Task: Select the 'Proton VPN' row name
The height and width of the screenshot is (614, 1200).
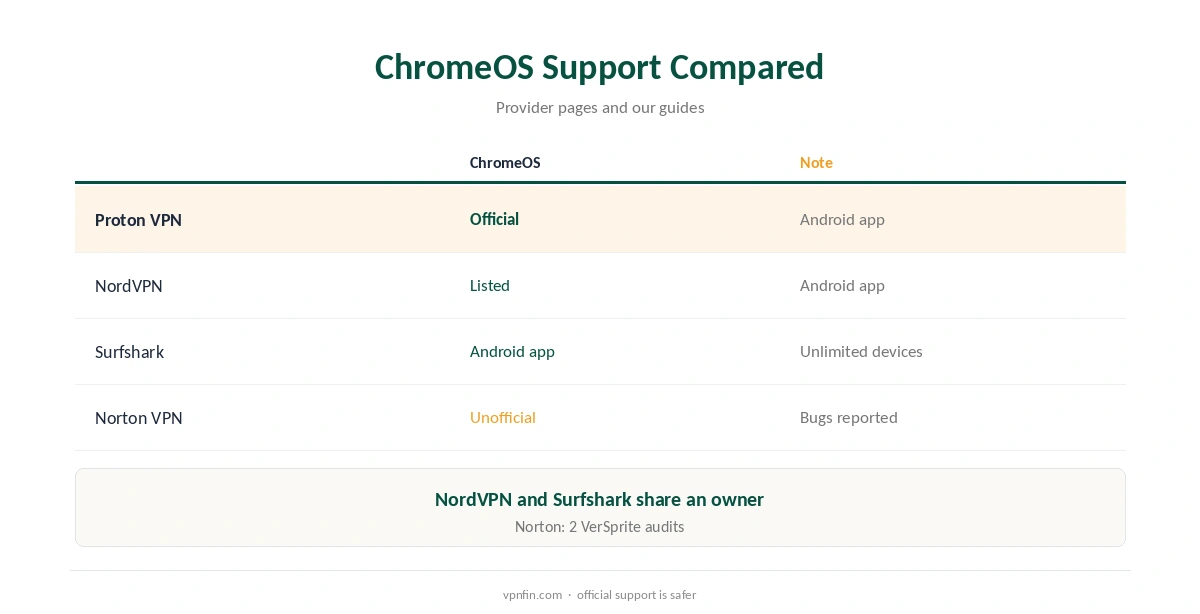Action: tap(138, 220)
